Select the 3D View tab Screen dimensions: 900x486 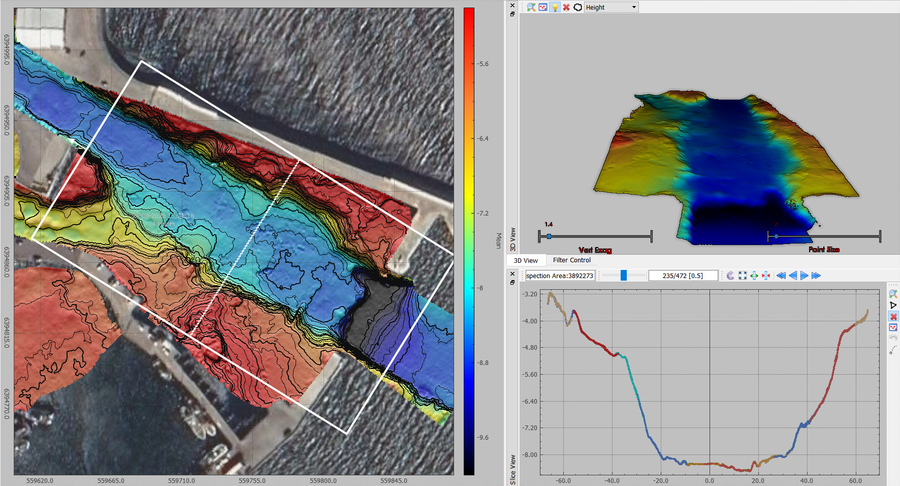[527, 260]
